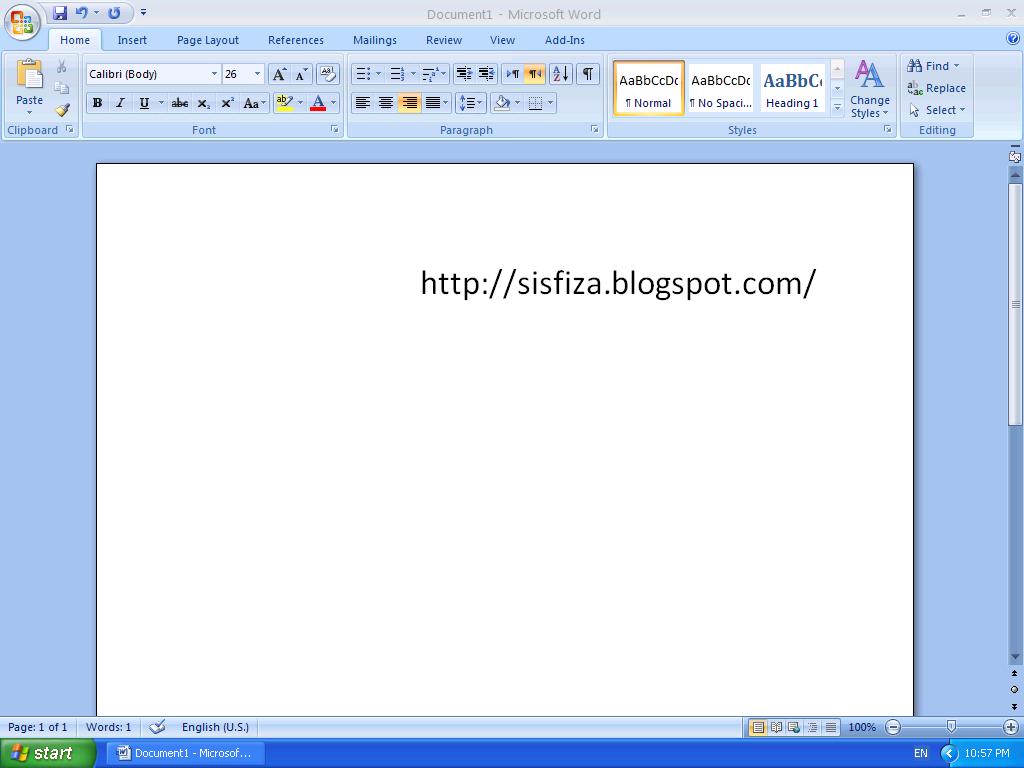Click the Windows start button
This screenshot has width=1024, height=768.
[x=48, y=753]
